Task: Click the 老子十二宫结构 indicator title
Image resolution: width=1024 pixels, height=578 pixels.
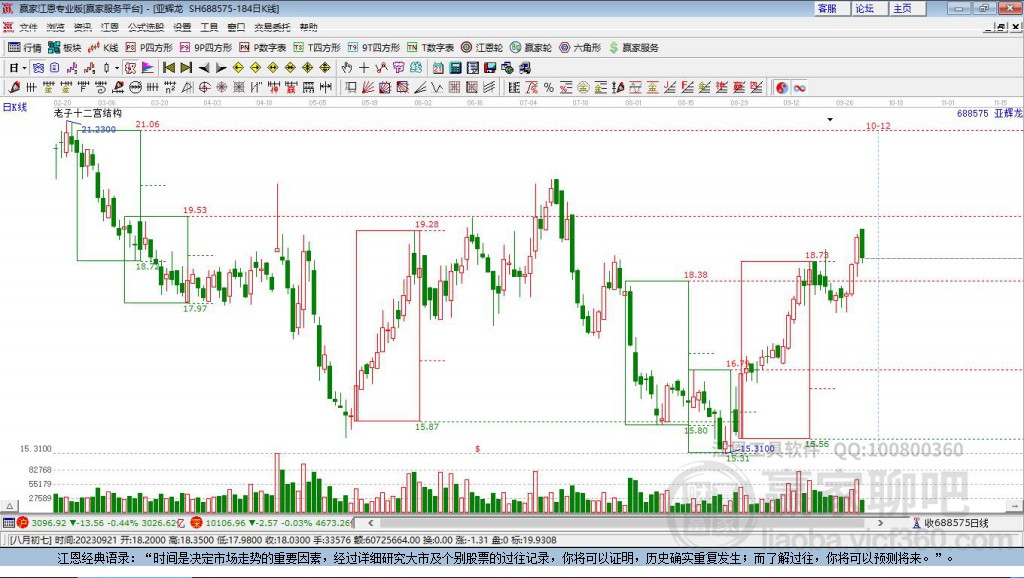Action: (88, 113)
